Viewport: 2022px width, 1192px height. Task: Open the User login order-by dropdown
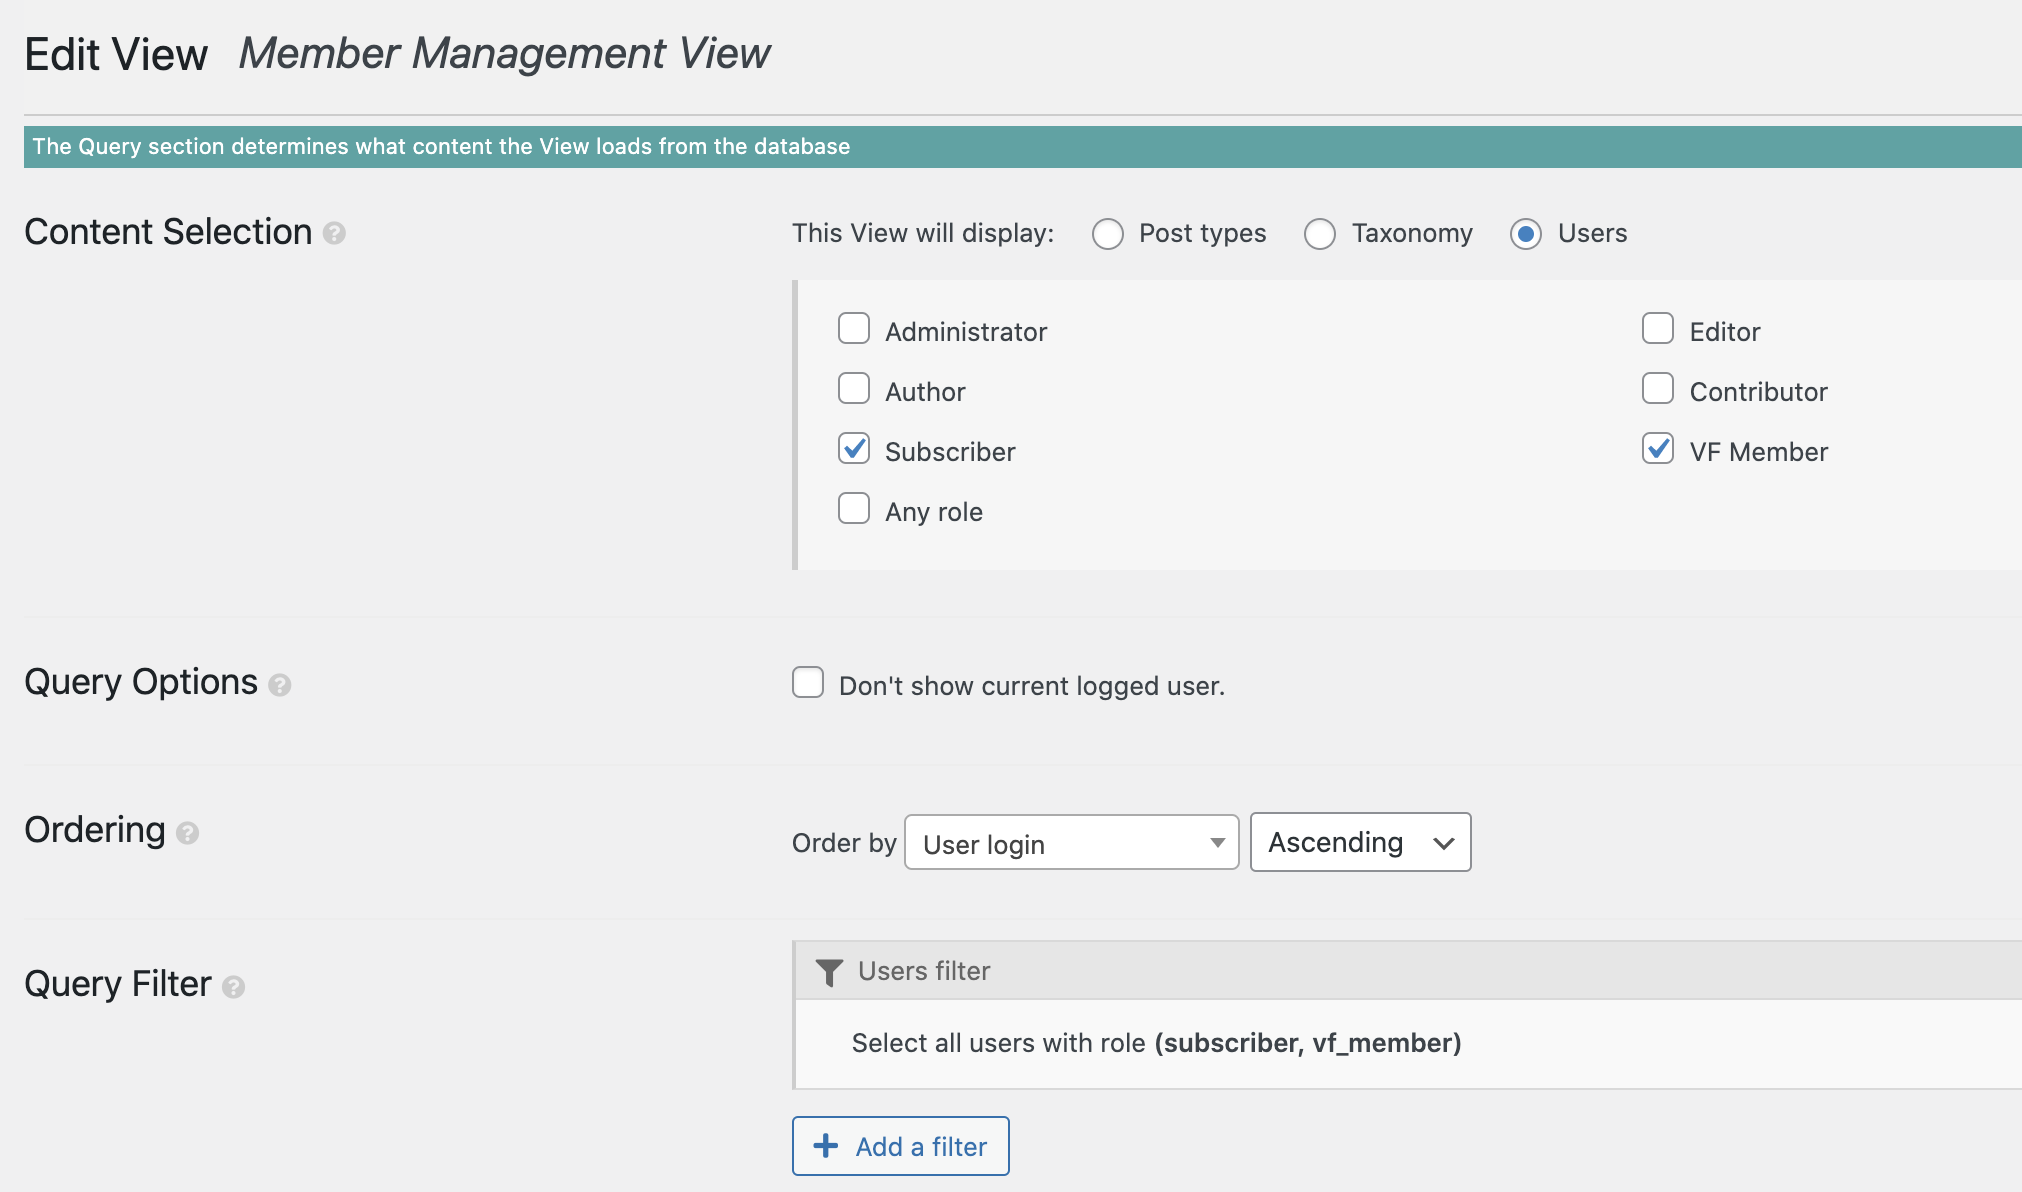(x=1072, y=842)
